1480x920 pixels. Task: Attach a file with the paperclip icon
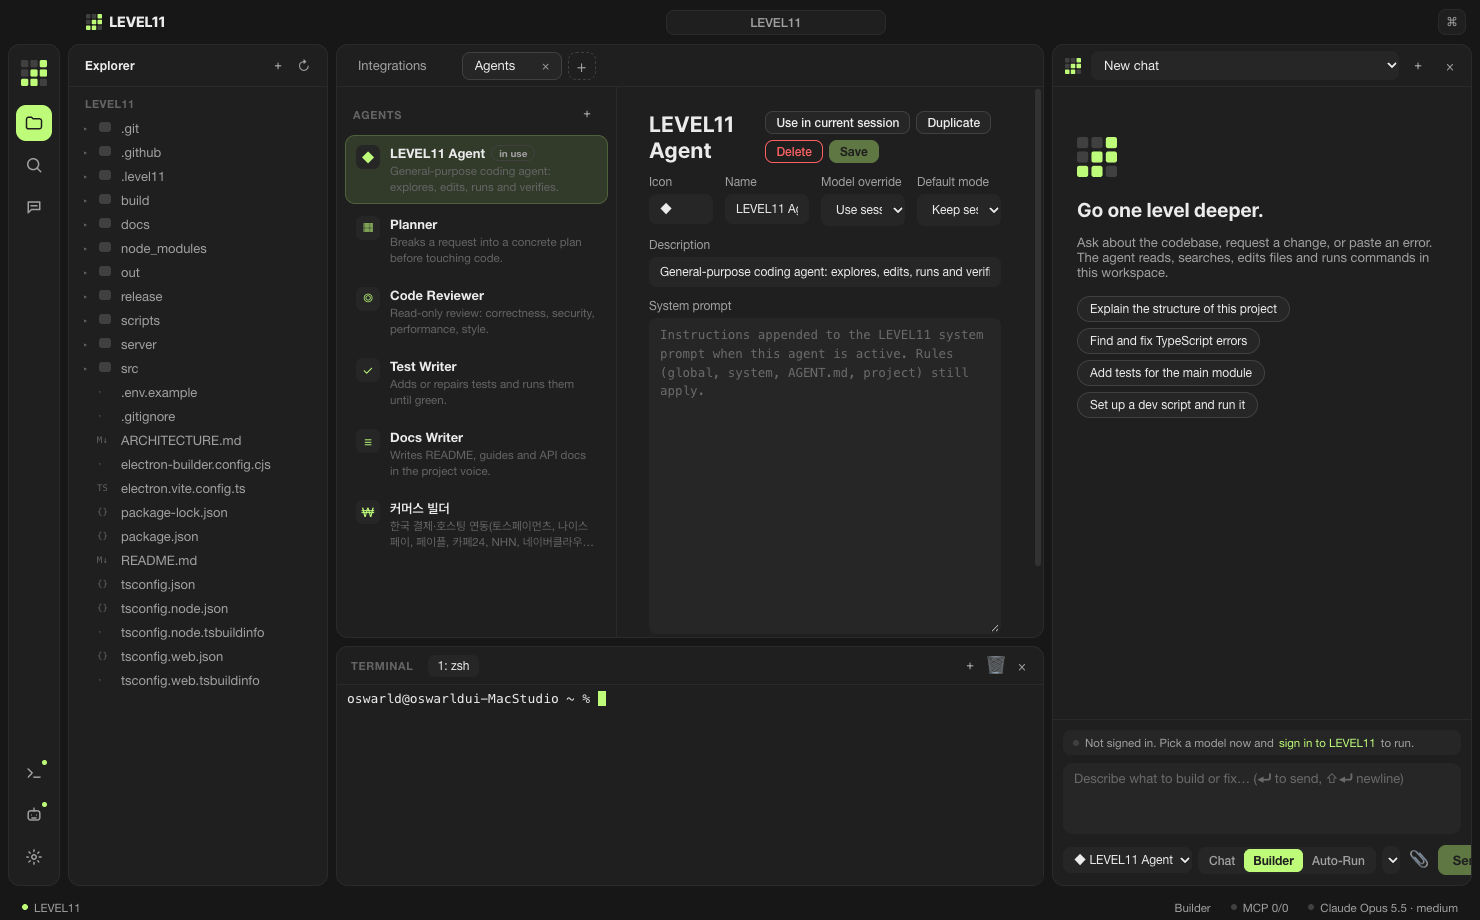point(1419,860)
